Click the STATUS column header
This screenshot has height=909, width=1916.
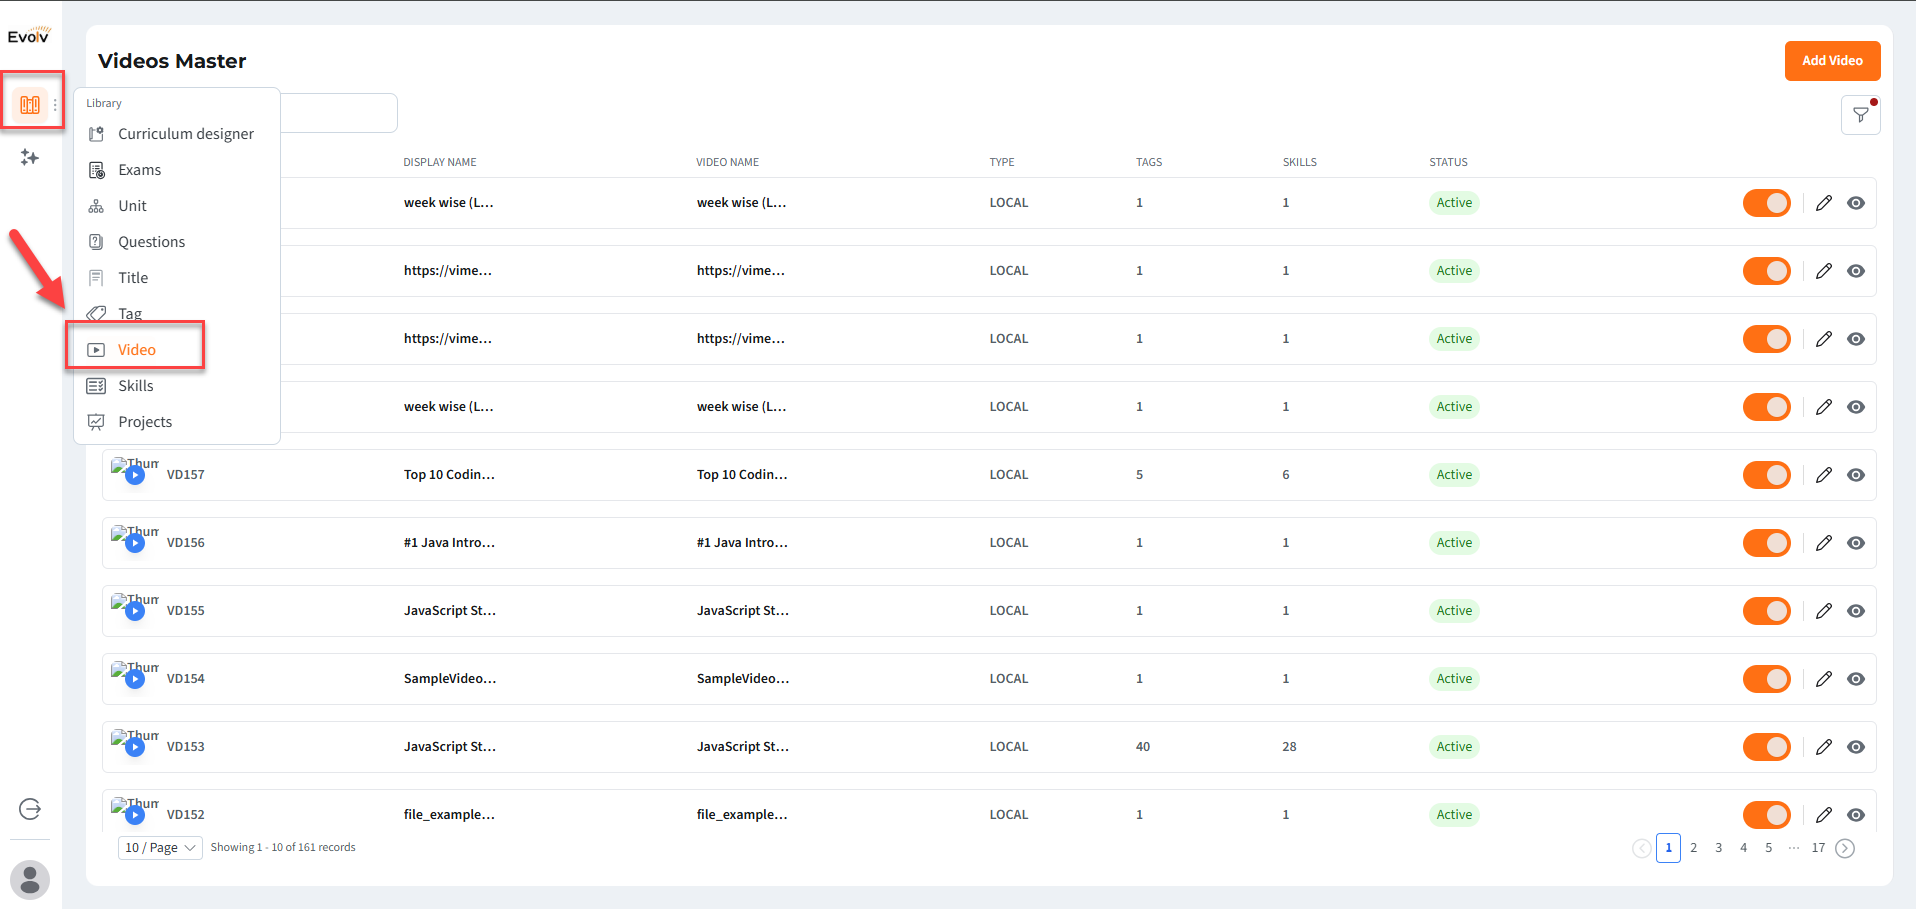point(1448,162)
